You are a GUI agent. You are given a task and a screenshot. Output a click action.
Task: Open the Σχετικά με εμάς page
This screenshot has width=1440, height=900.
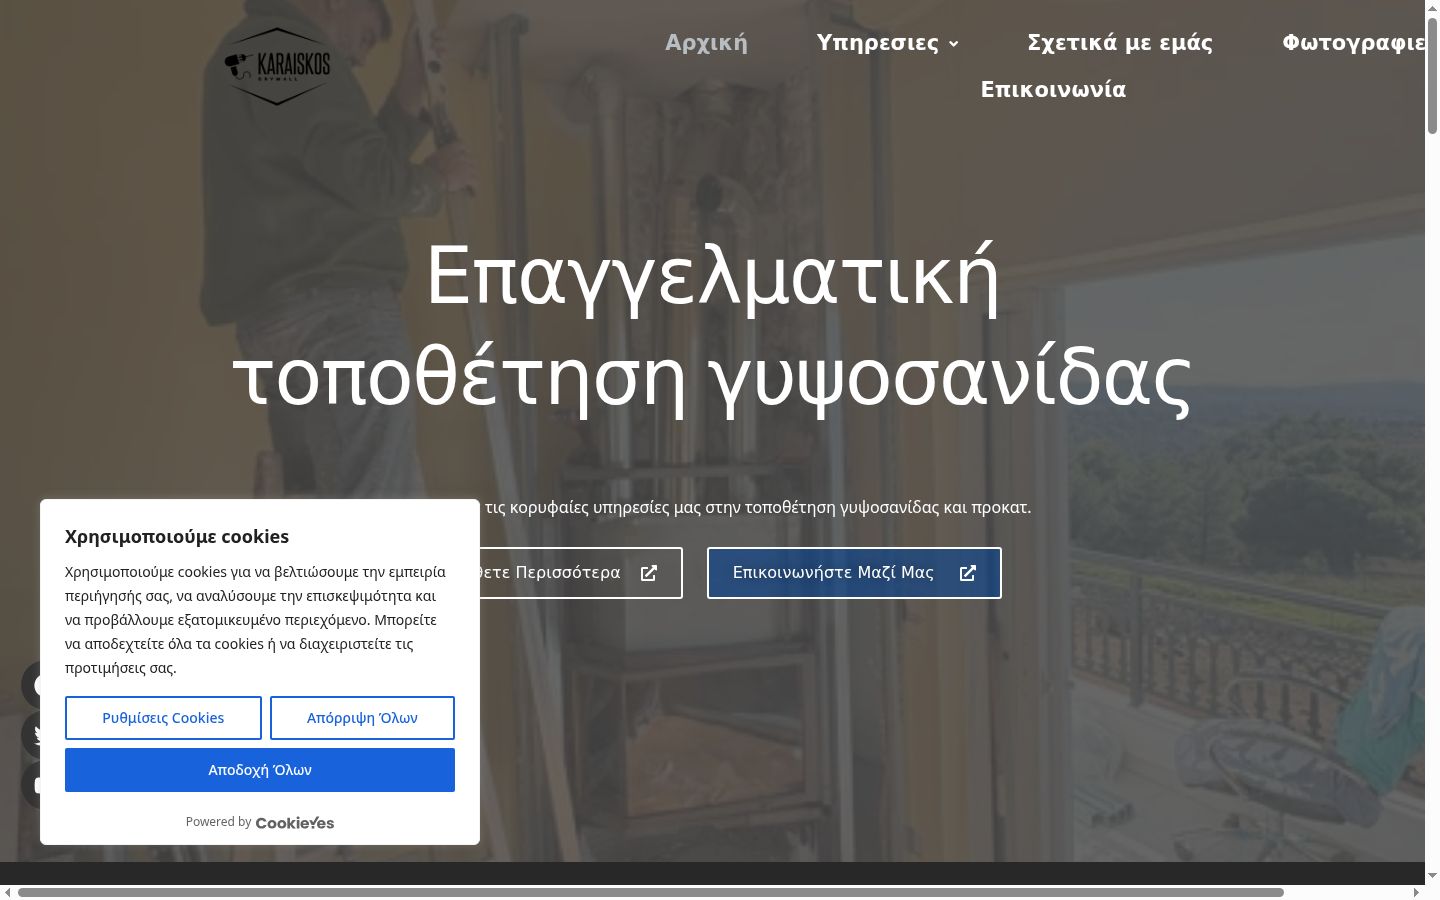[x=1120, y=43]
